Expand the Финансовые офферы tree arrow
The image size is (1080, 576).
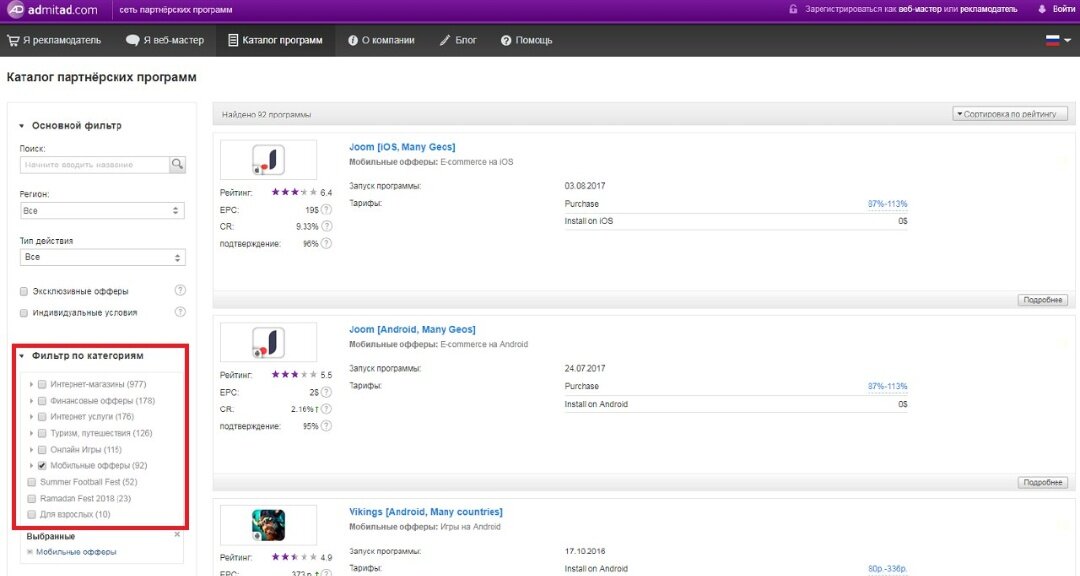coord(31,401)
